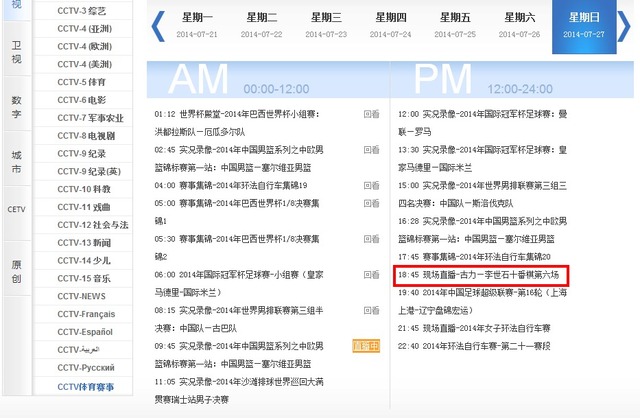Open the 15:00 世界男排联赛 listing
640x418 pixels.
(x=483, y=194)
